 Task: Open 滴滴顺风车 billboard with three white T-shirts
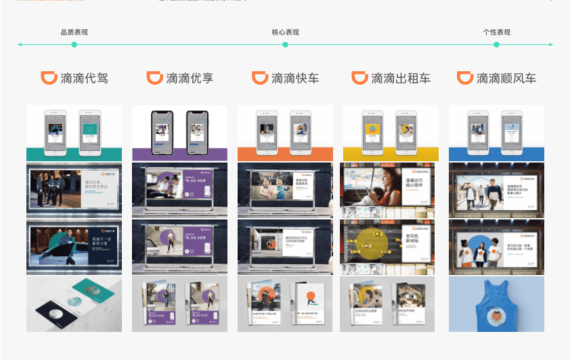(x=497, y=247)
